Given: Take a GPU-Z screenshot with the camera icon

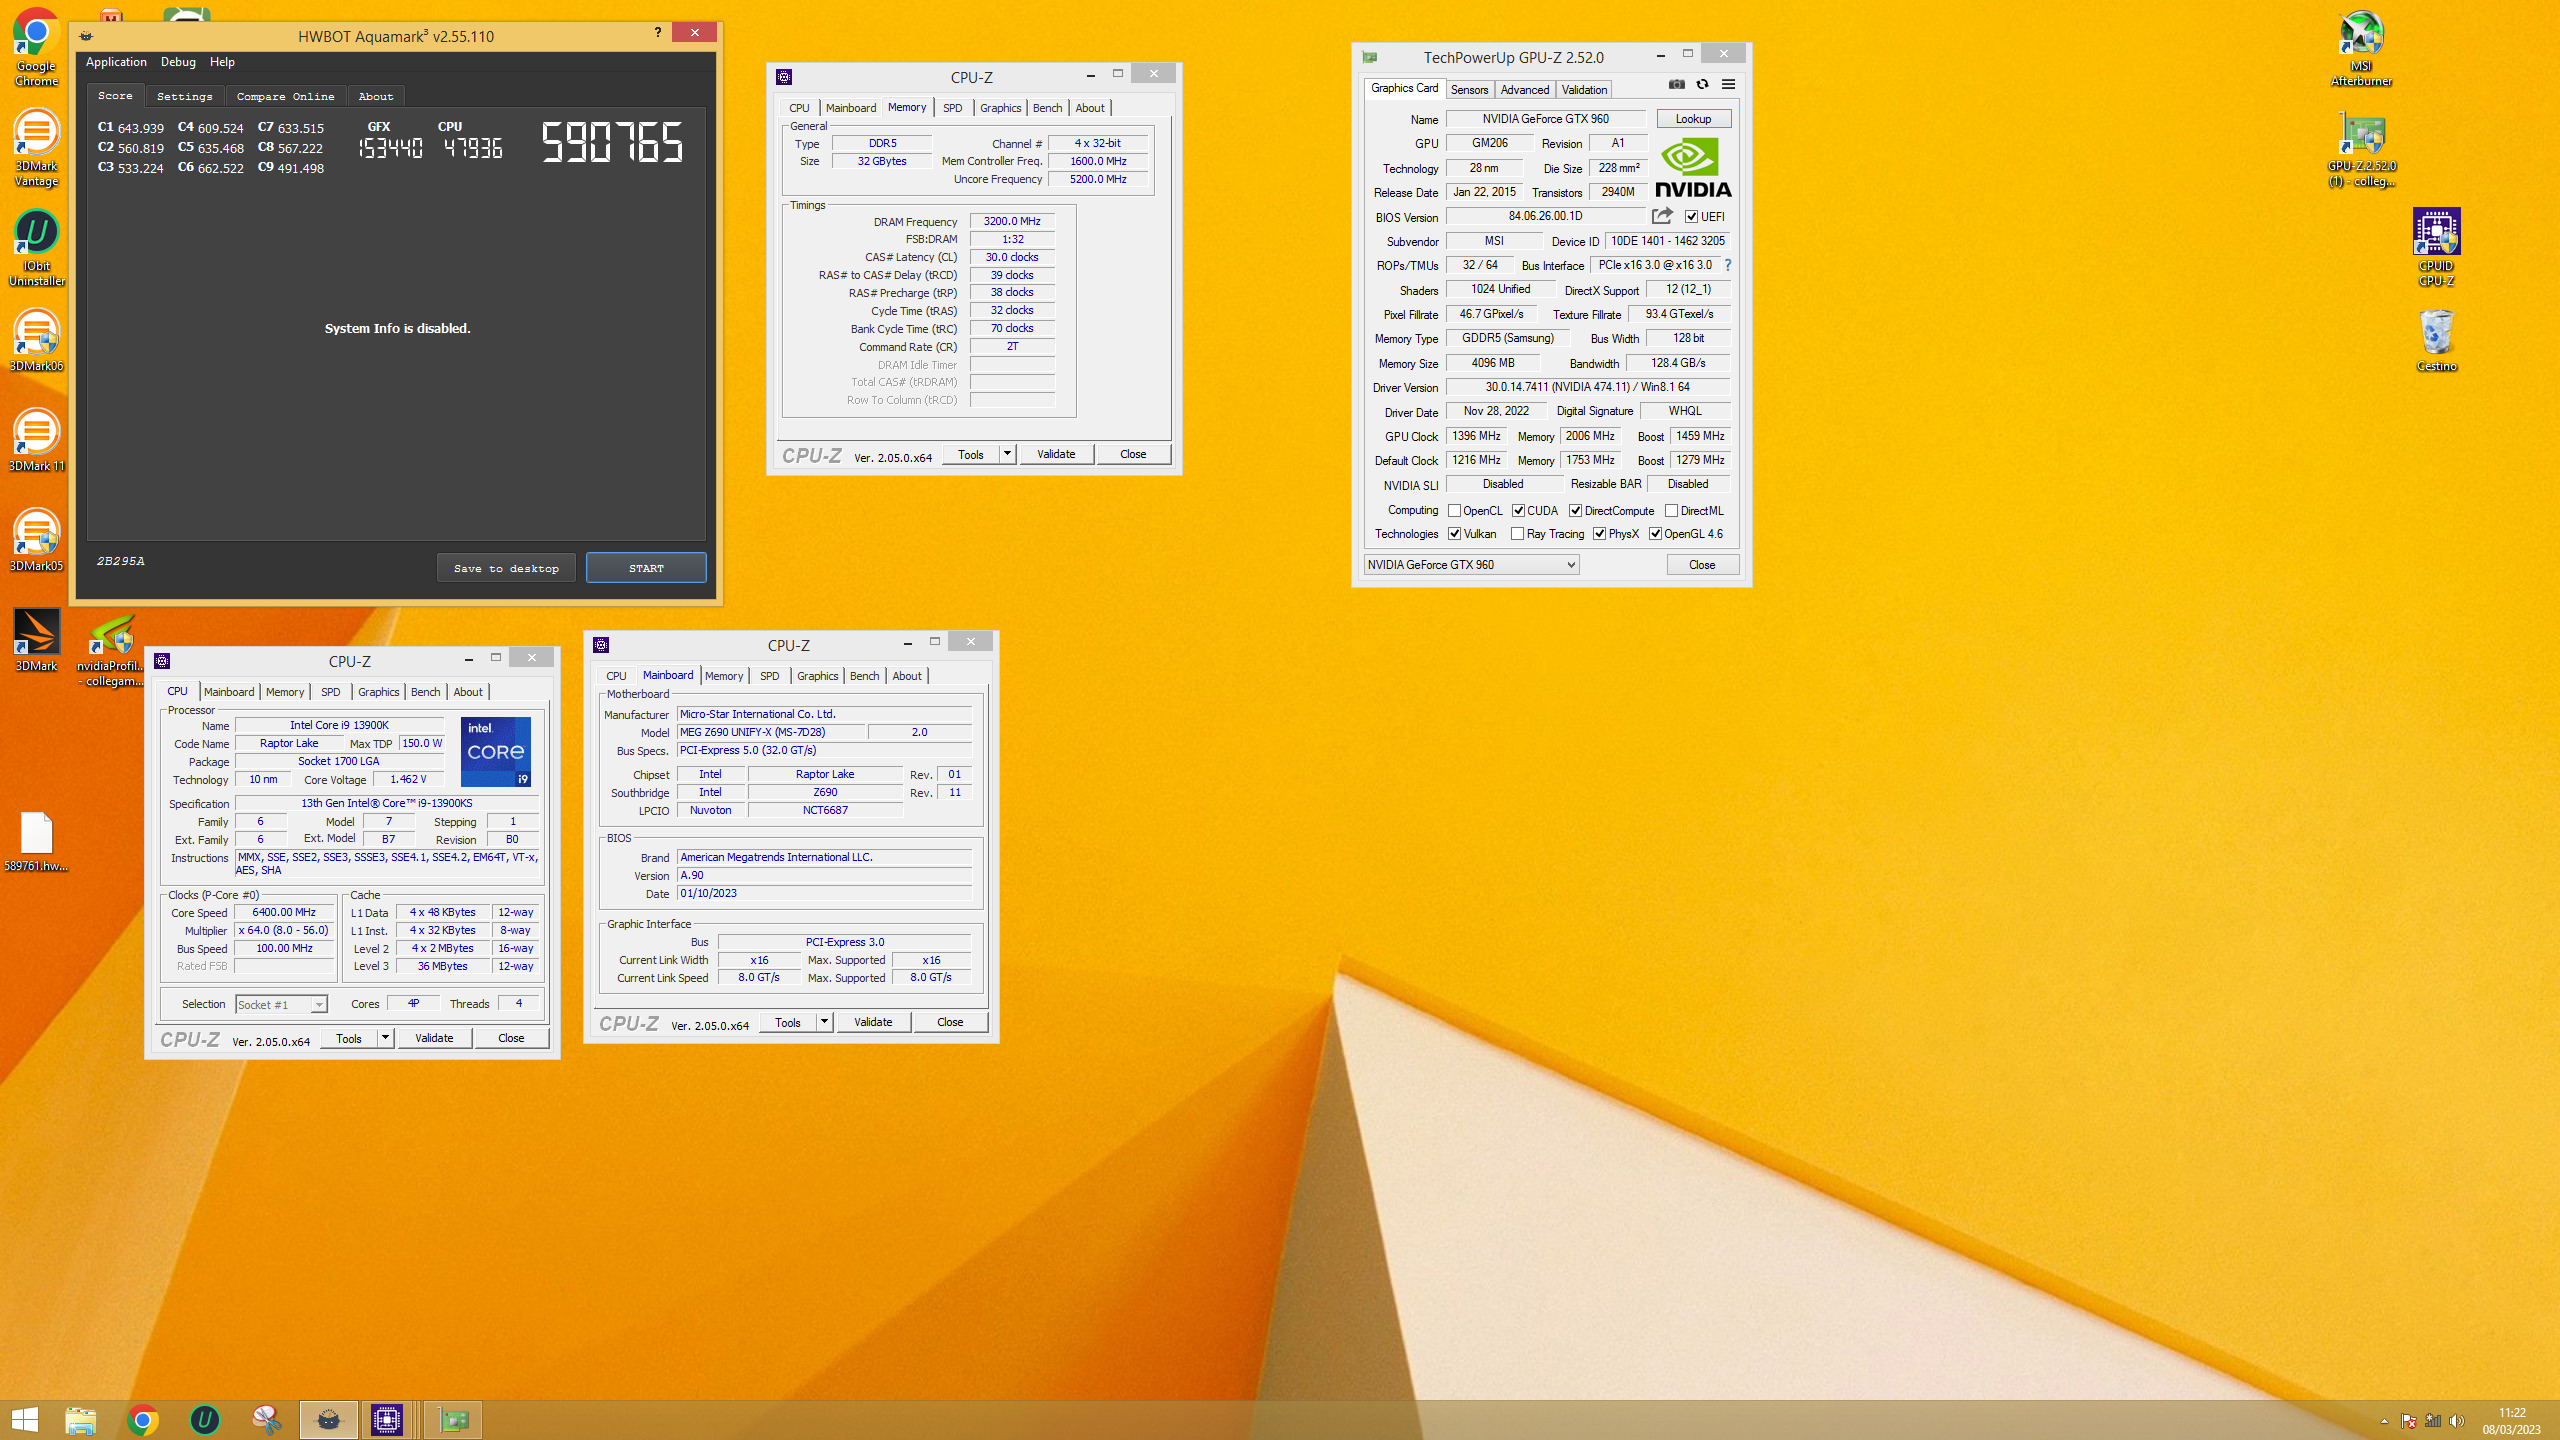Looking at the screenshot, I should (1677, 85).
